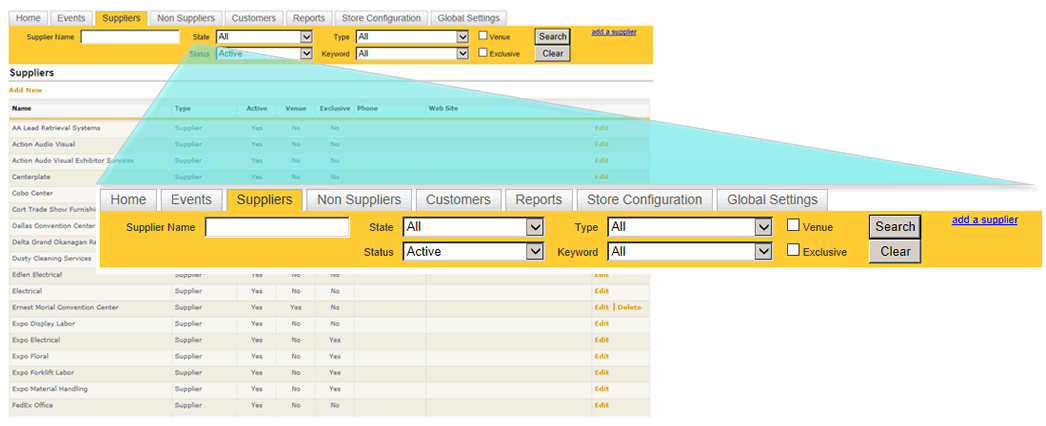
Task: Click the Name column header in the table
Action: click(21, 108)
